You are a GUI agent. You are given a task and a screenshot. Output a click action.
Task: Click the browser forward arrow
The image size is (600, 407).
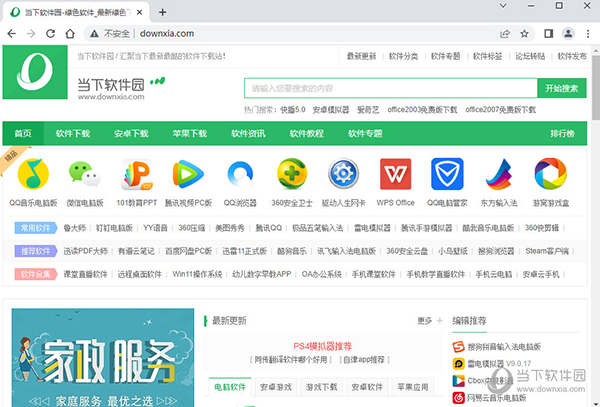pyautogui.click(x=31, y=34)
